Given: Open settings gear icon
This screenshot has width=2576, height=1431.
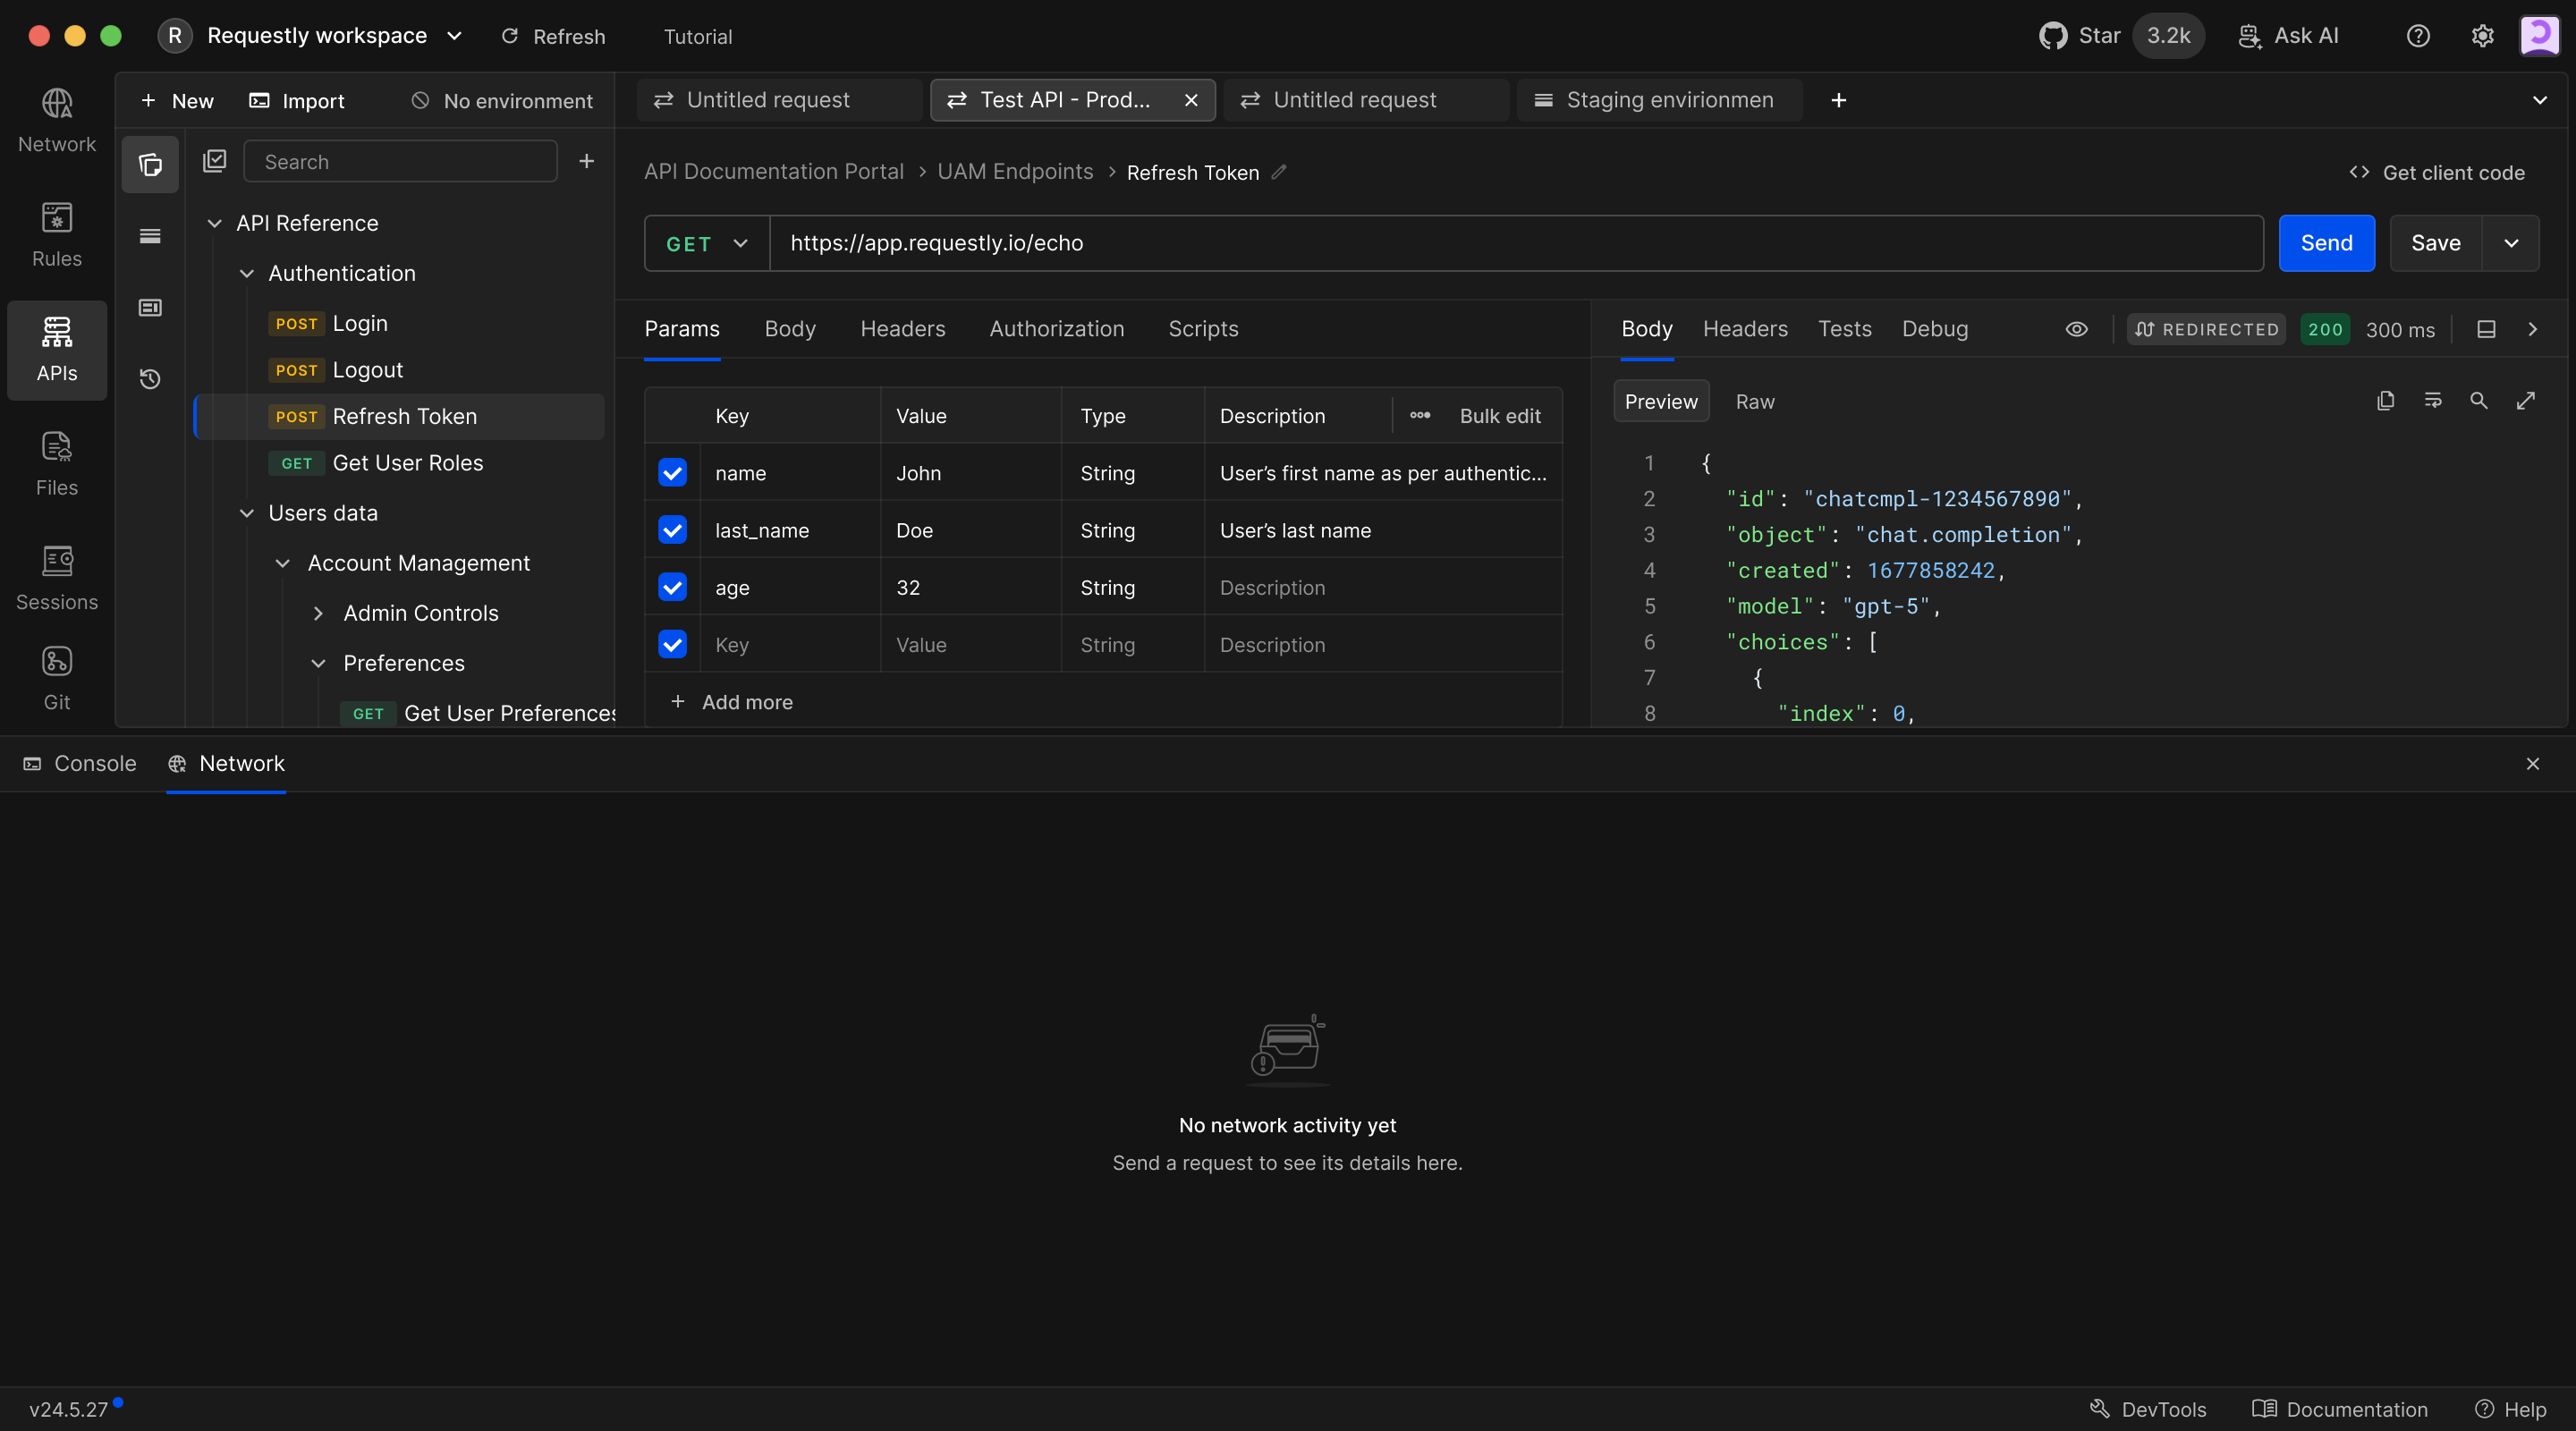Looking at the screenshot, I should click(x=2483, y=36).
